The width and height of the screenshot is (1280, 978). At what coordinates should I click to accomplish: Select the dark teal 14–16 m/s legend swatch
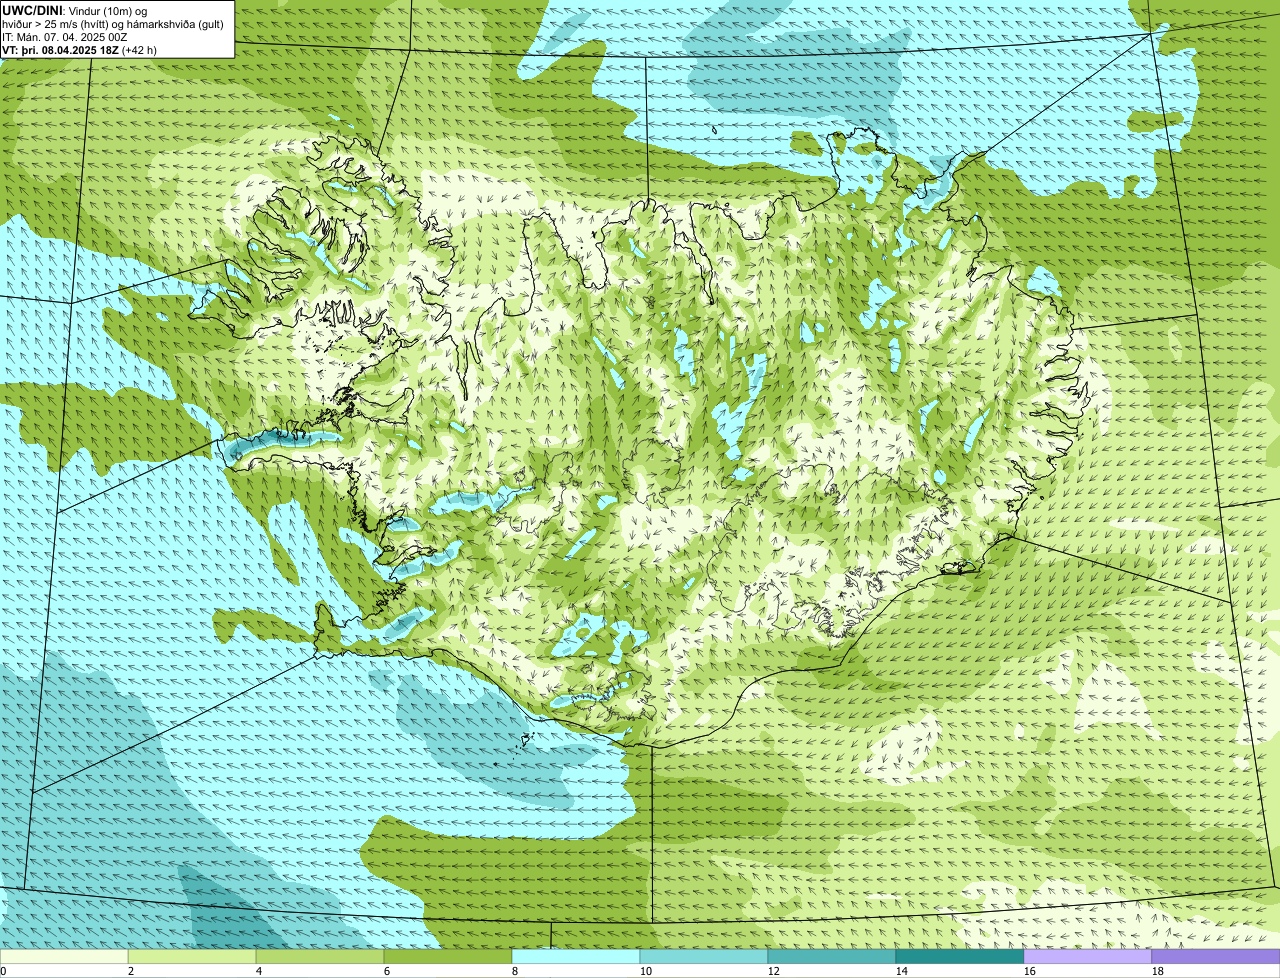[960, 957]
